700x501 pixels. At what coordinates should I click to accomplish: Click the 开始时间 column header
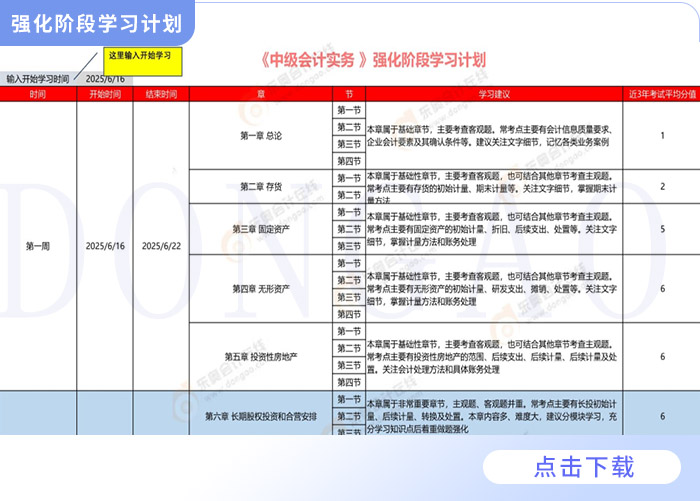point(104,94)
